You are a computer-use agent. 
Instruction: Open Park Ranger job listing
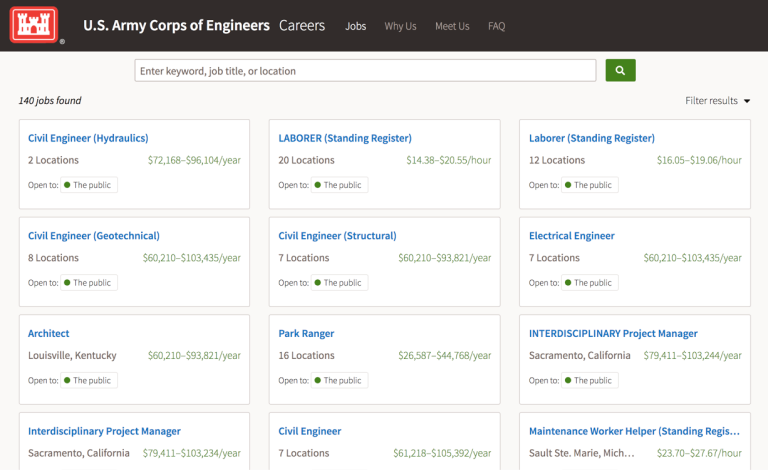point(306,333)
